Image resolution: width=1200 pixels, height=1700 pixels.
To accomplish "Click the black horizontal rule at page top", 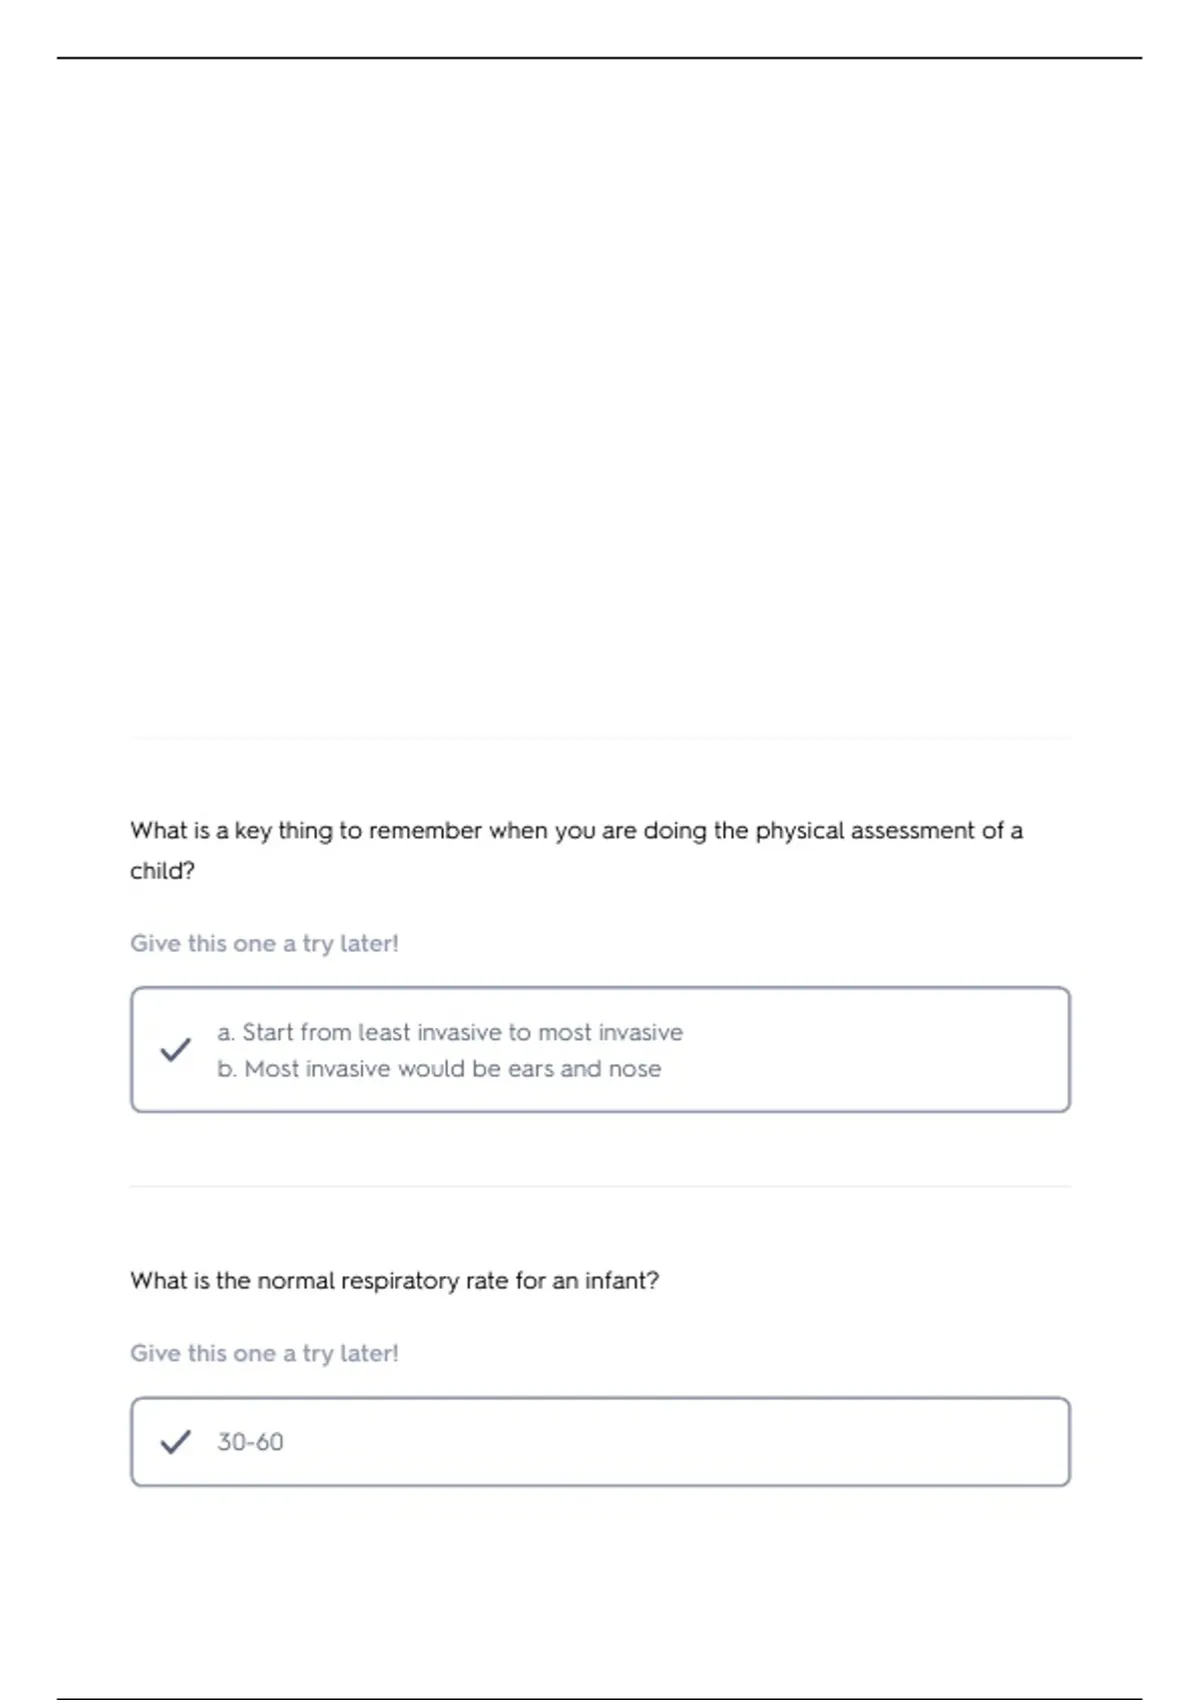I will coord(600,58).
